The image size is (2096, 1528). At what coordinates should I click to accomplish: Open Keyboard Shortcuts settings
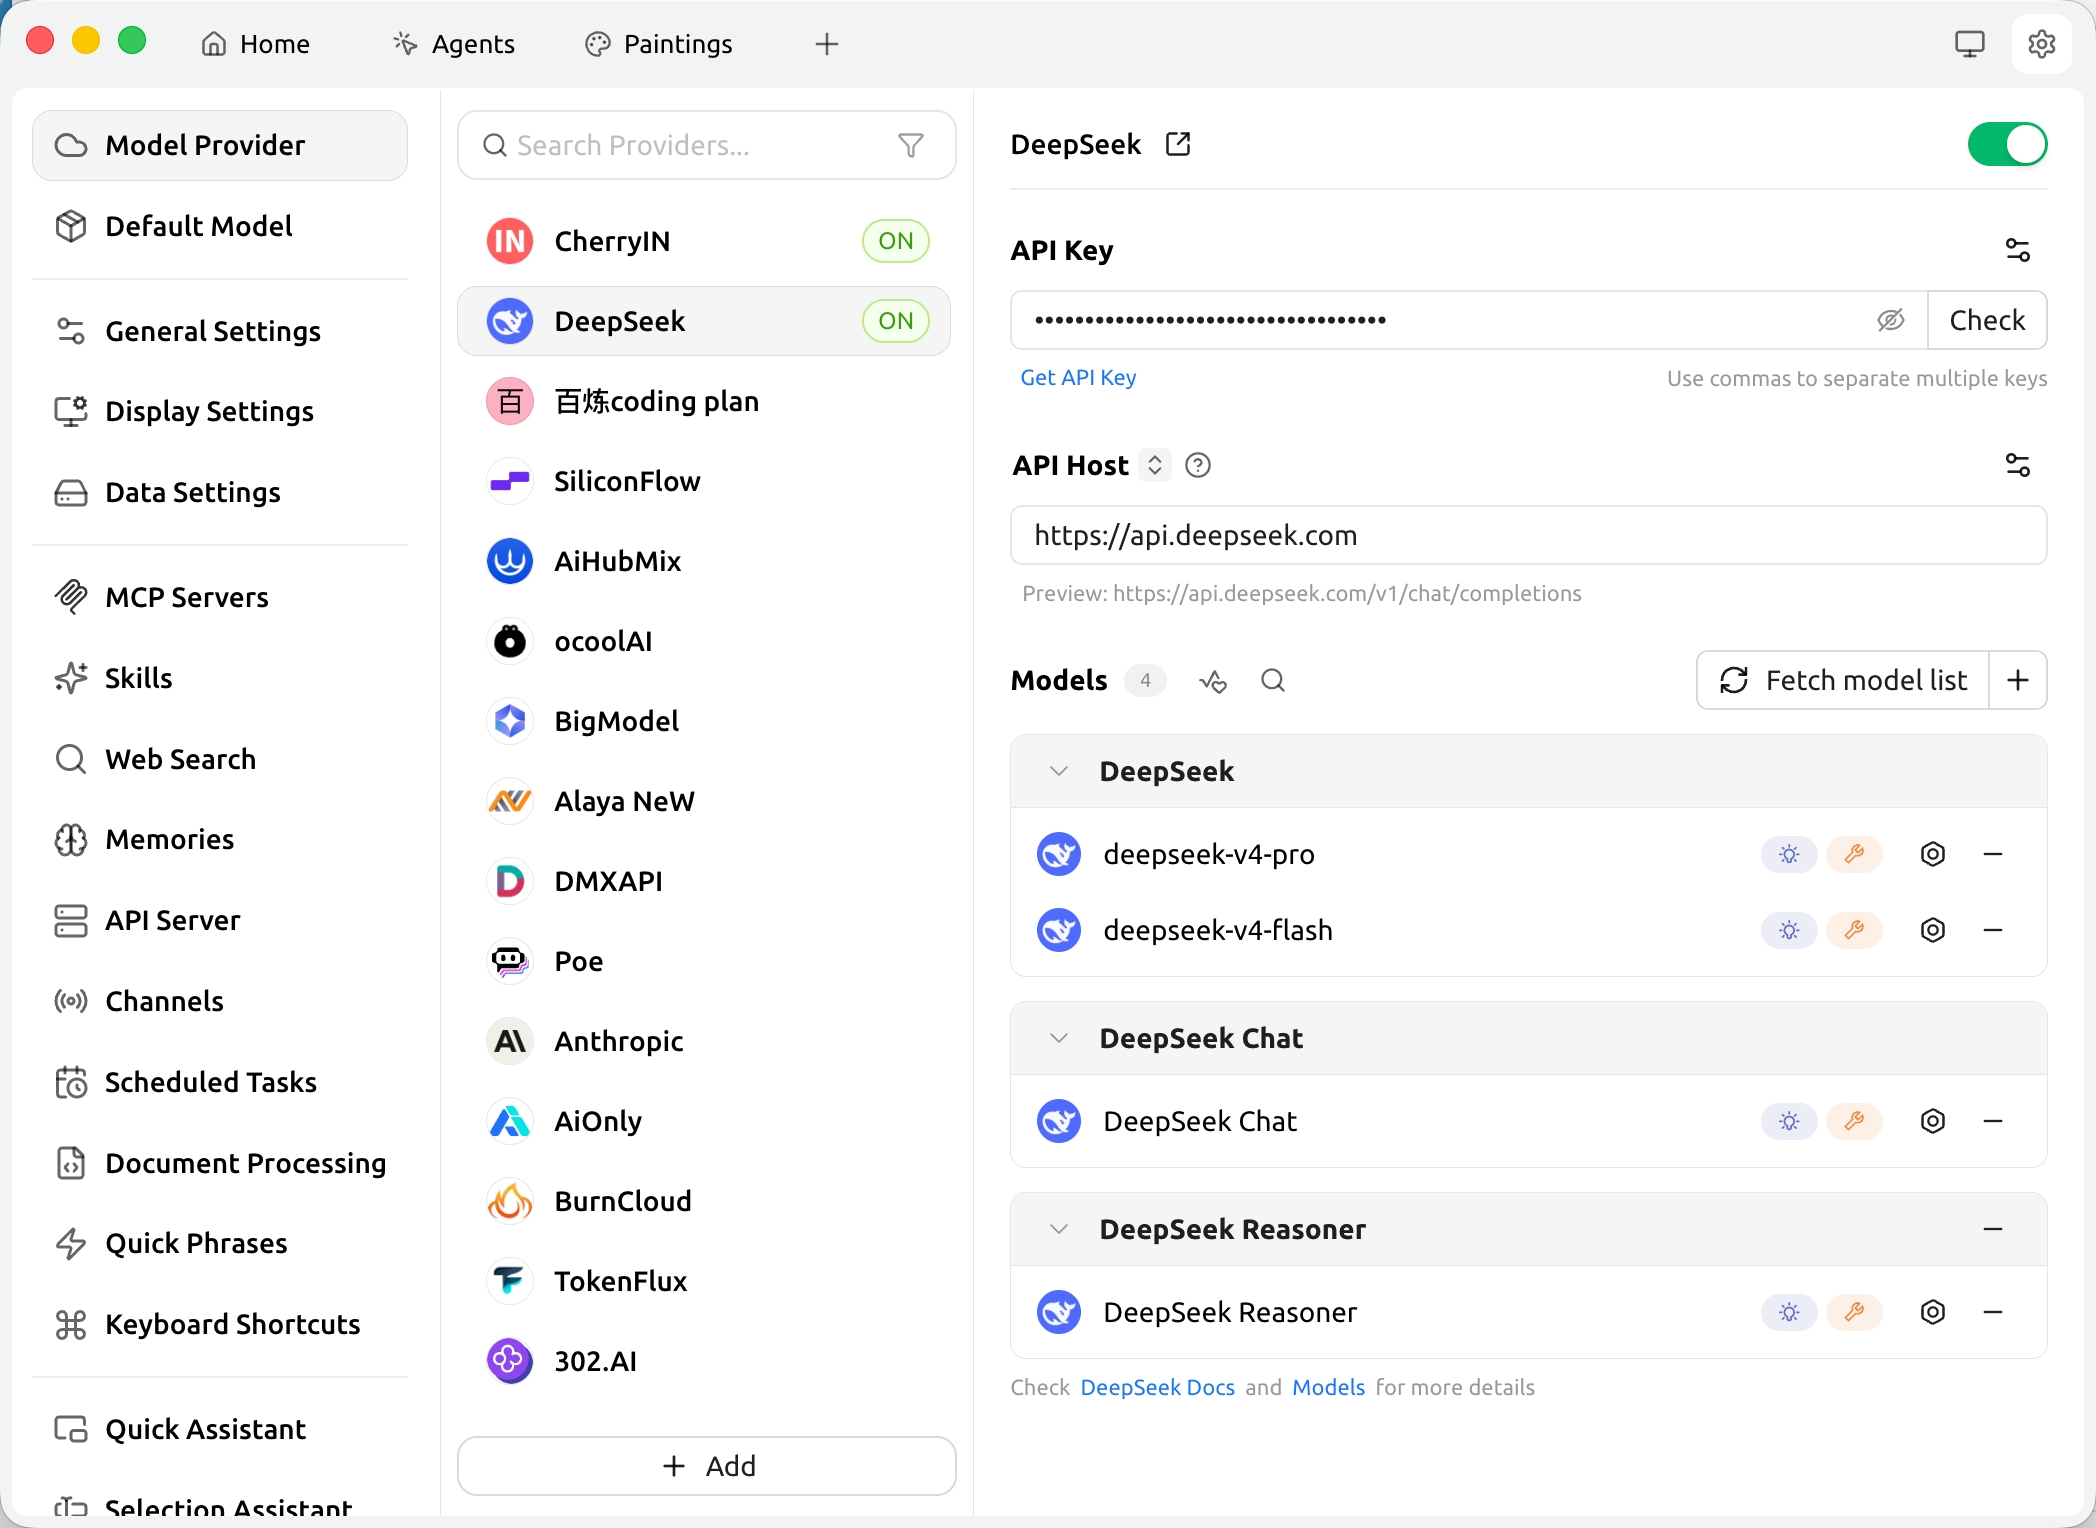pos(220,1324)
